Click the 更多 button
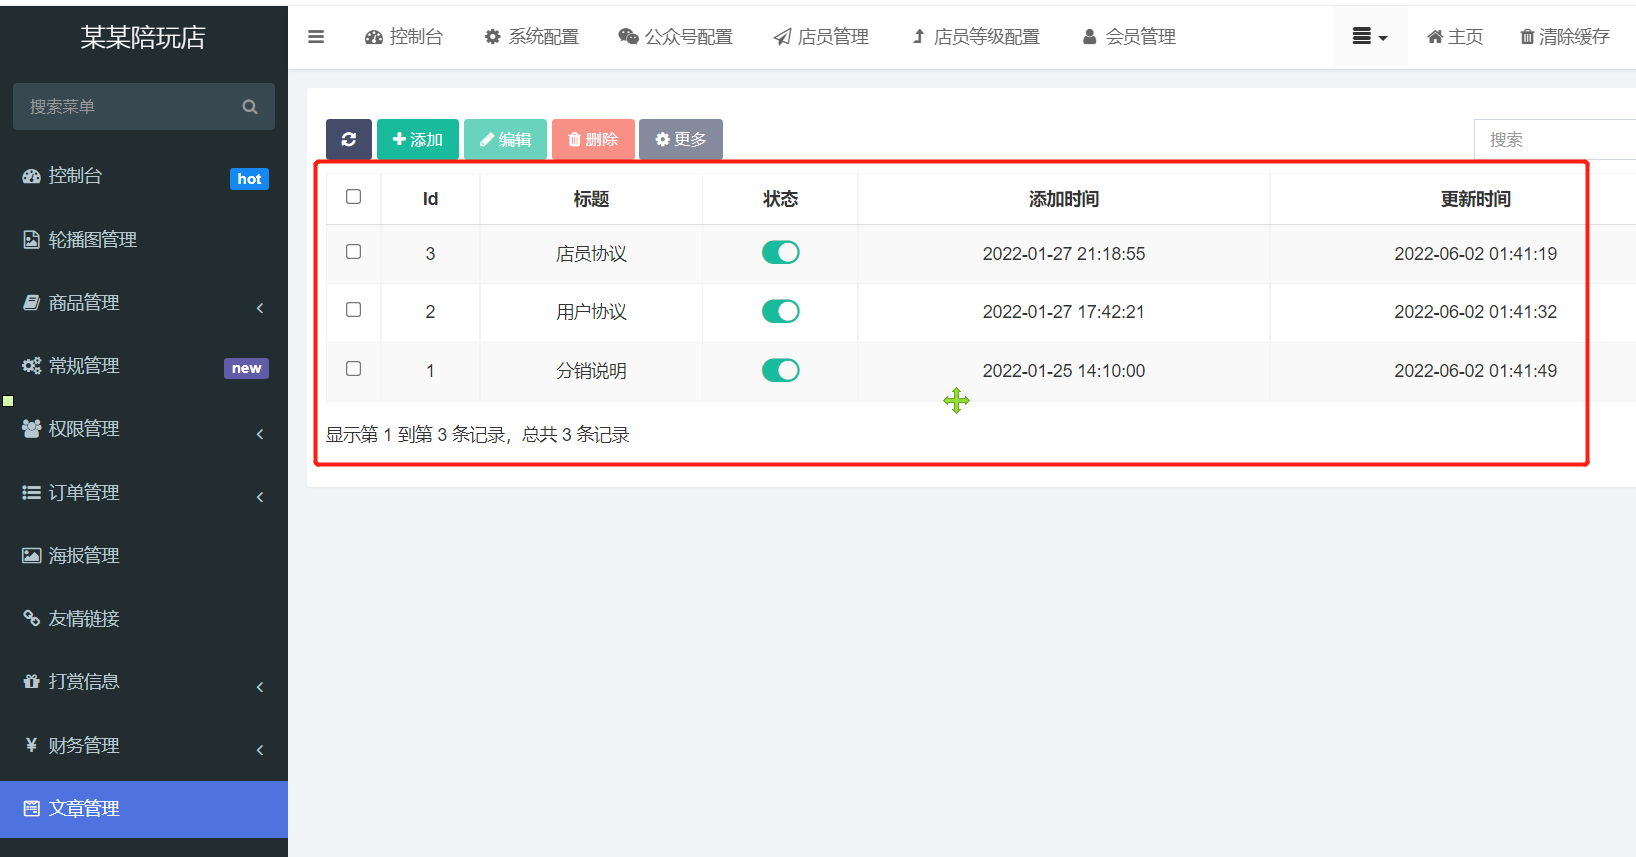 tap(680, 139)
